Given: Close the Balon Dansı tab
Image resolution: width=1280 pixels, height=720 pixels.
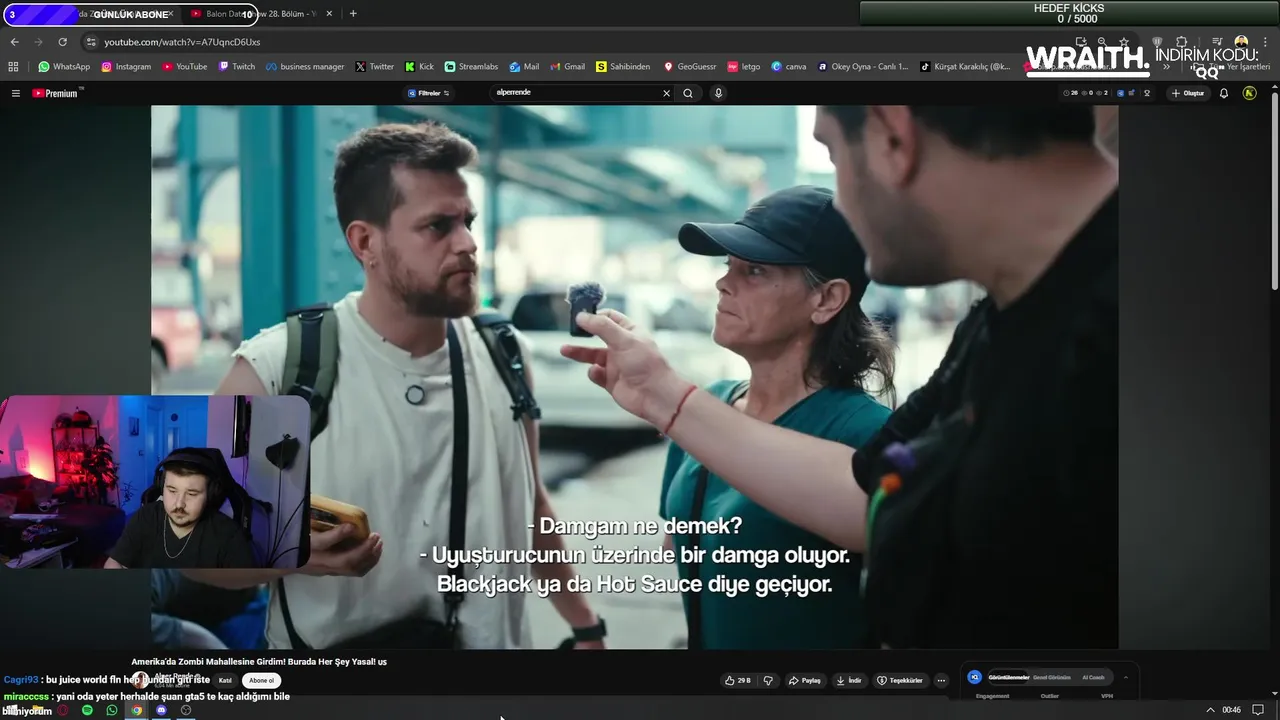Looking at the screenshot, I should (x=329, y=14).
